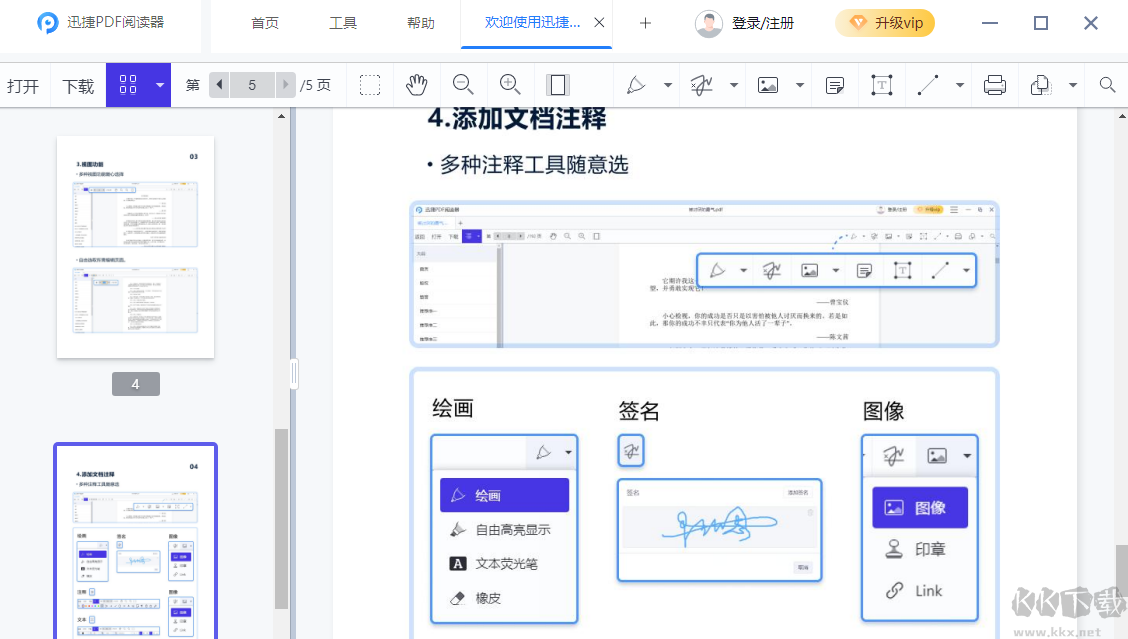Click the zoom out magnifier icon
This screenshot has height=639, width=1128.
[x=463, y=85]
